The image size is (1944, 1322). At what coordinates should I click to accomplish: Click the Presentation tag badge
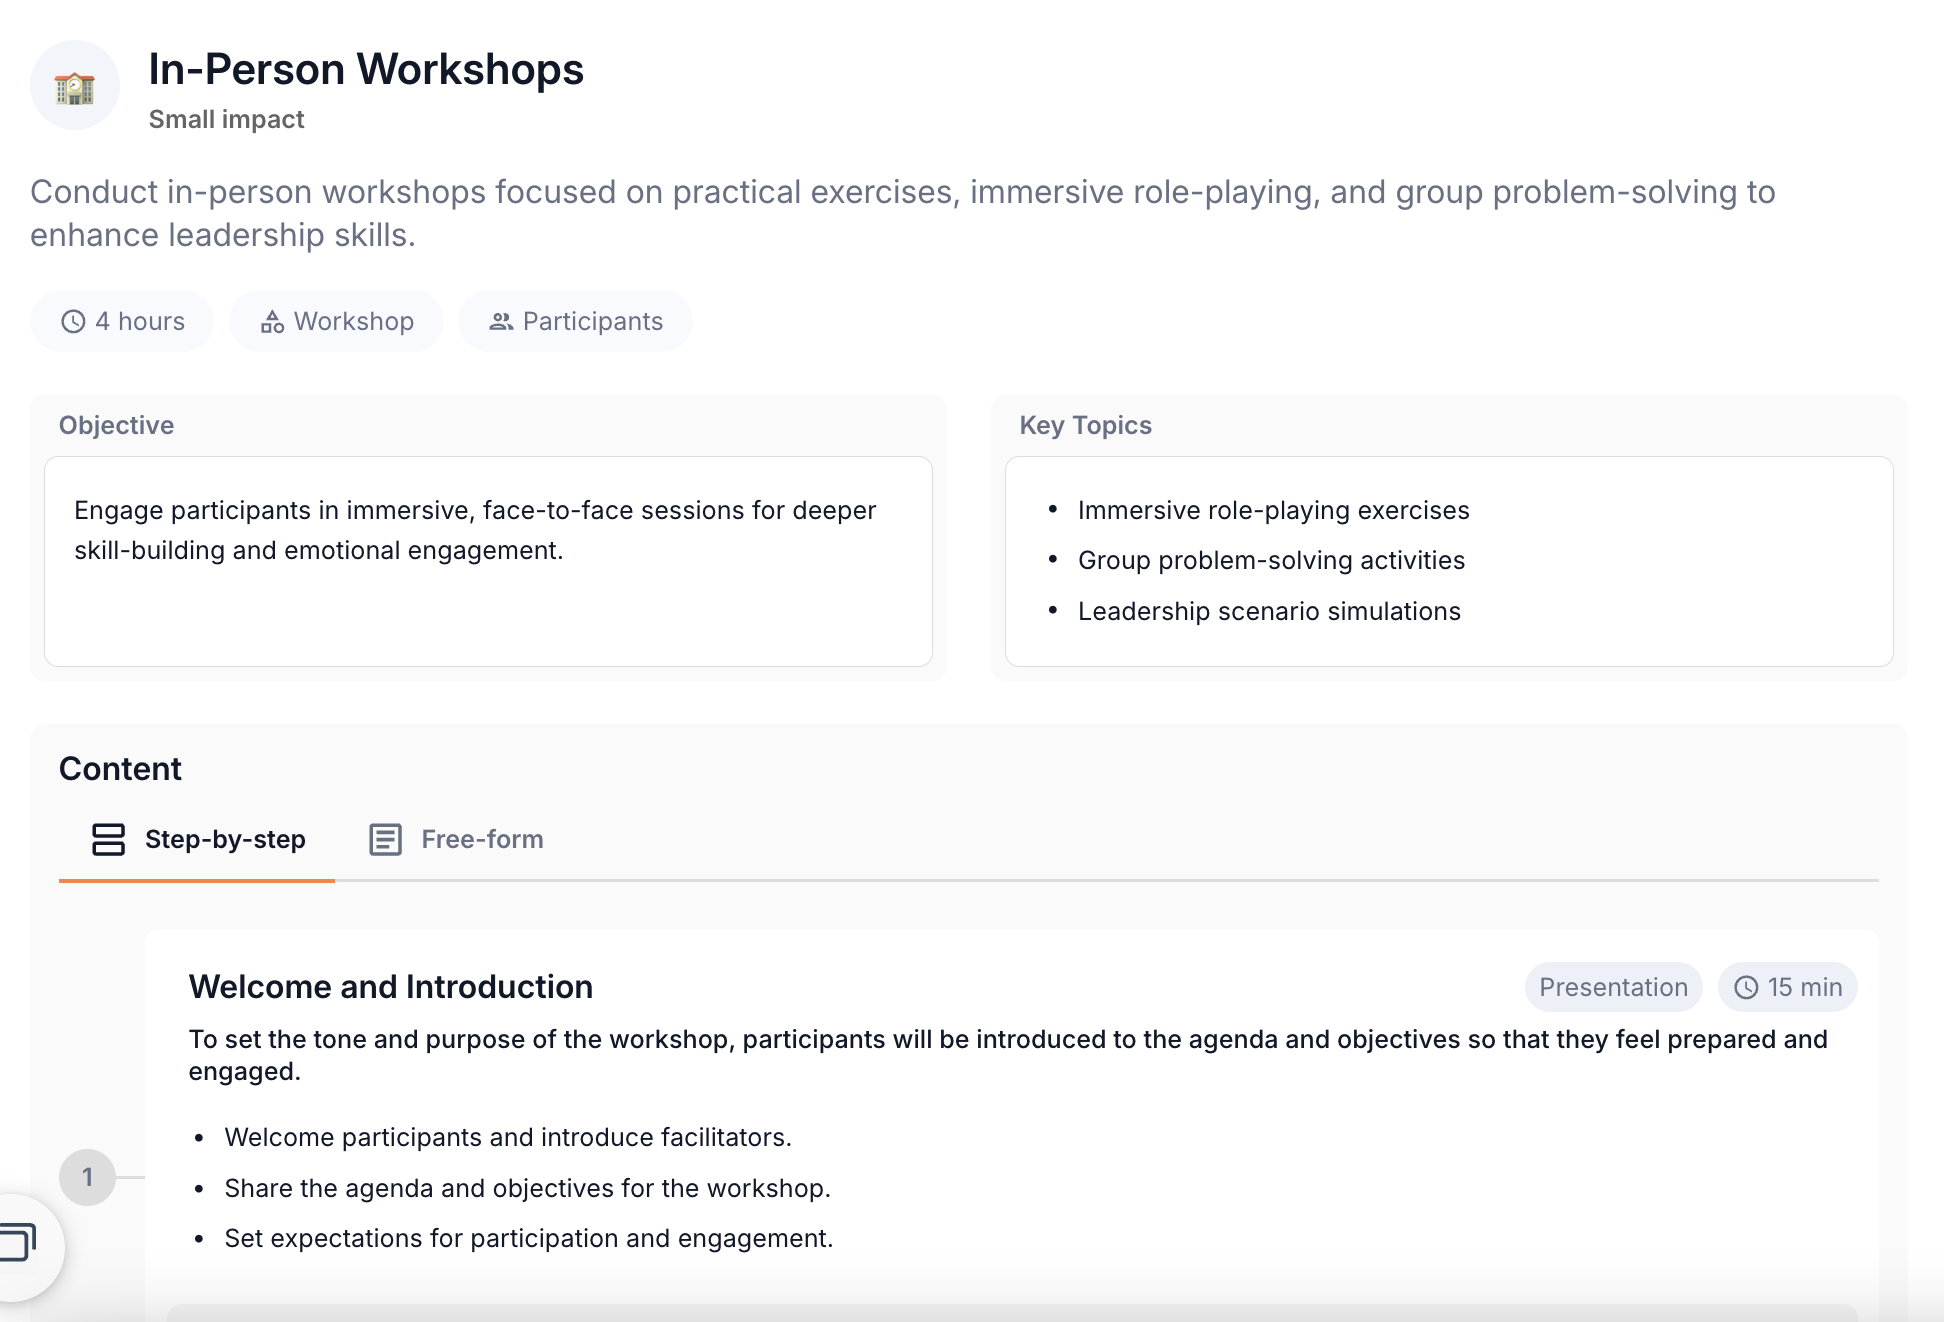click(x=1613, y=988)
